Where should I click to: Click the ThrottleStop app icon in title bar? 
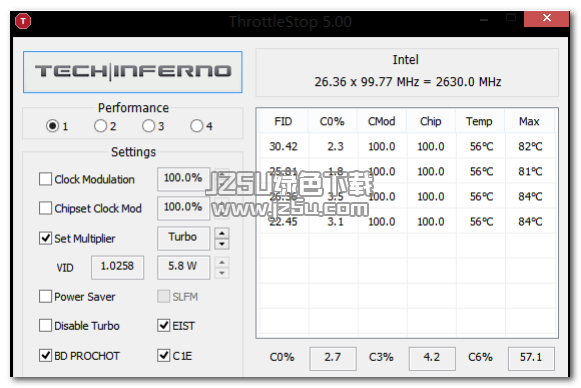point(23,21)
